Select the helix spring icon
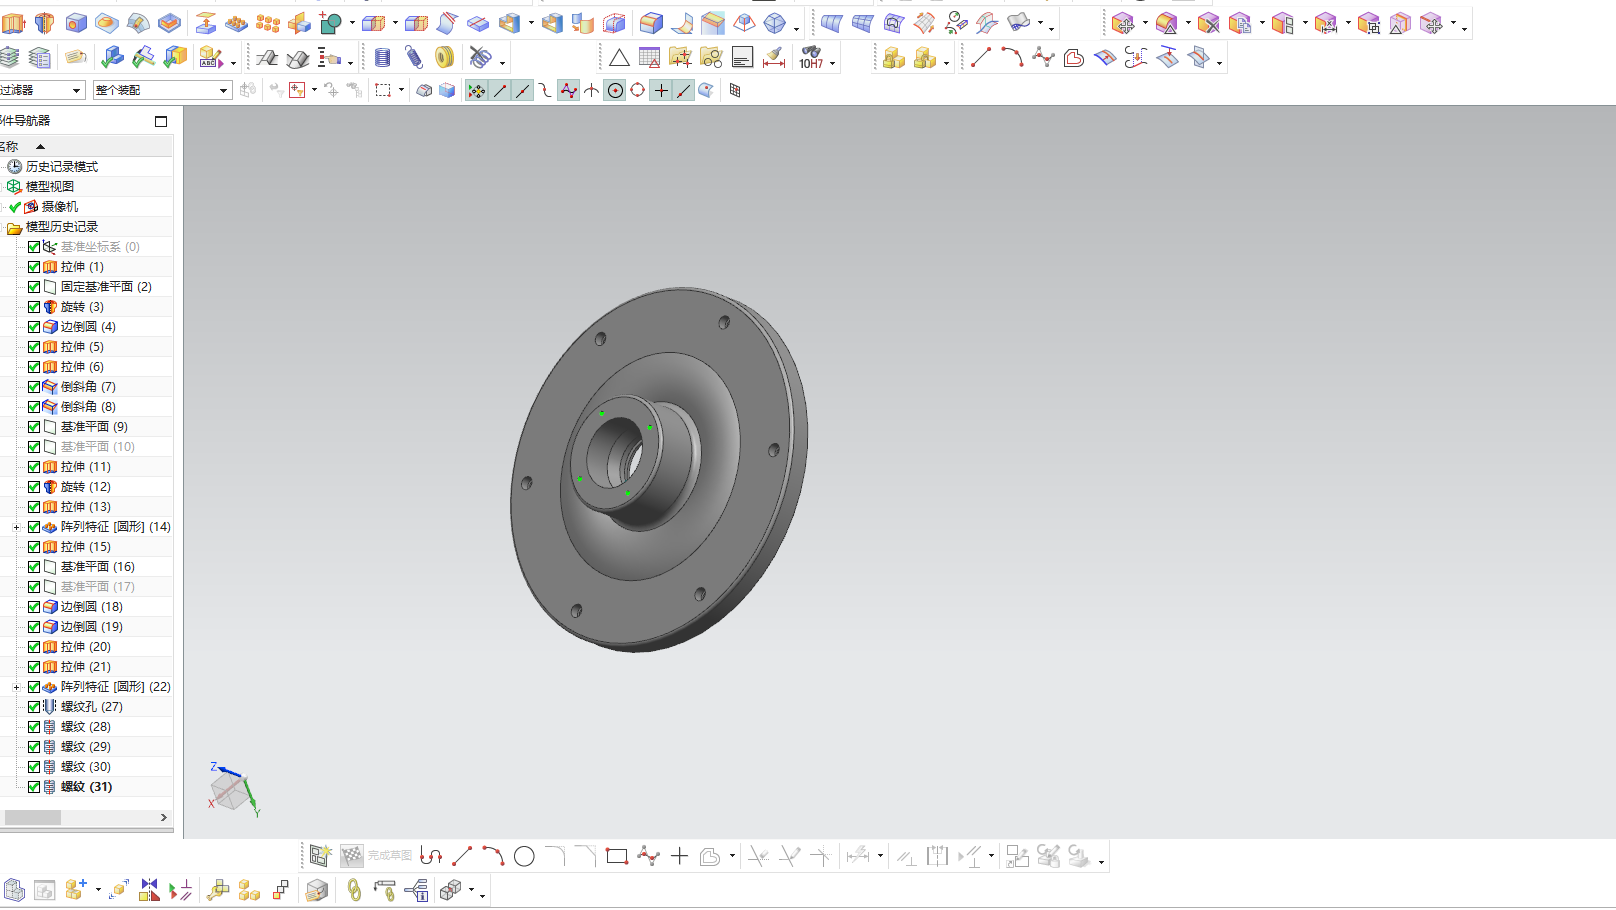 tap(413, 58)
